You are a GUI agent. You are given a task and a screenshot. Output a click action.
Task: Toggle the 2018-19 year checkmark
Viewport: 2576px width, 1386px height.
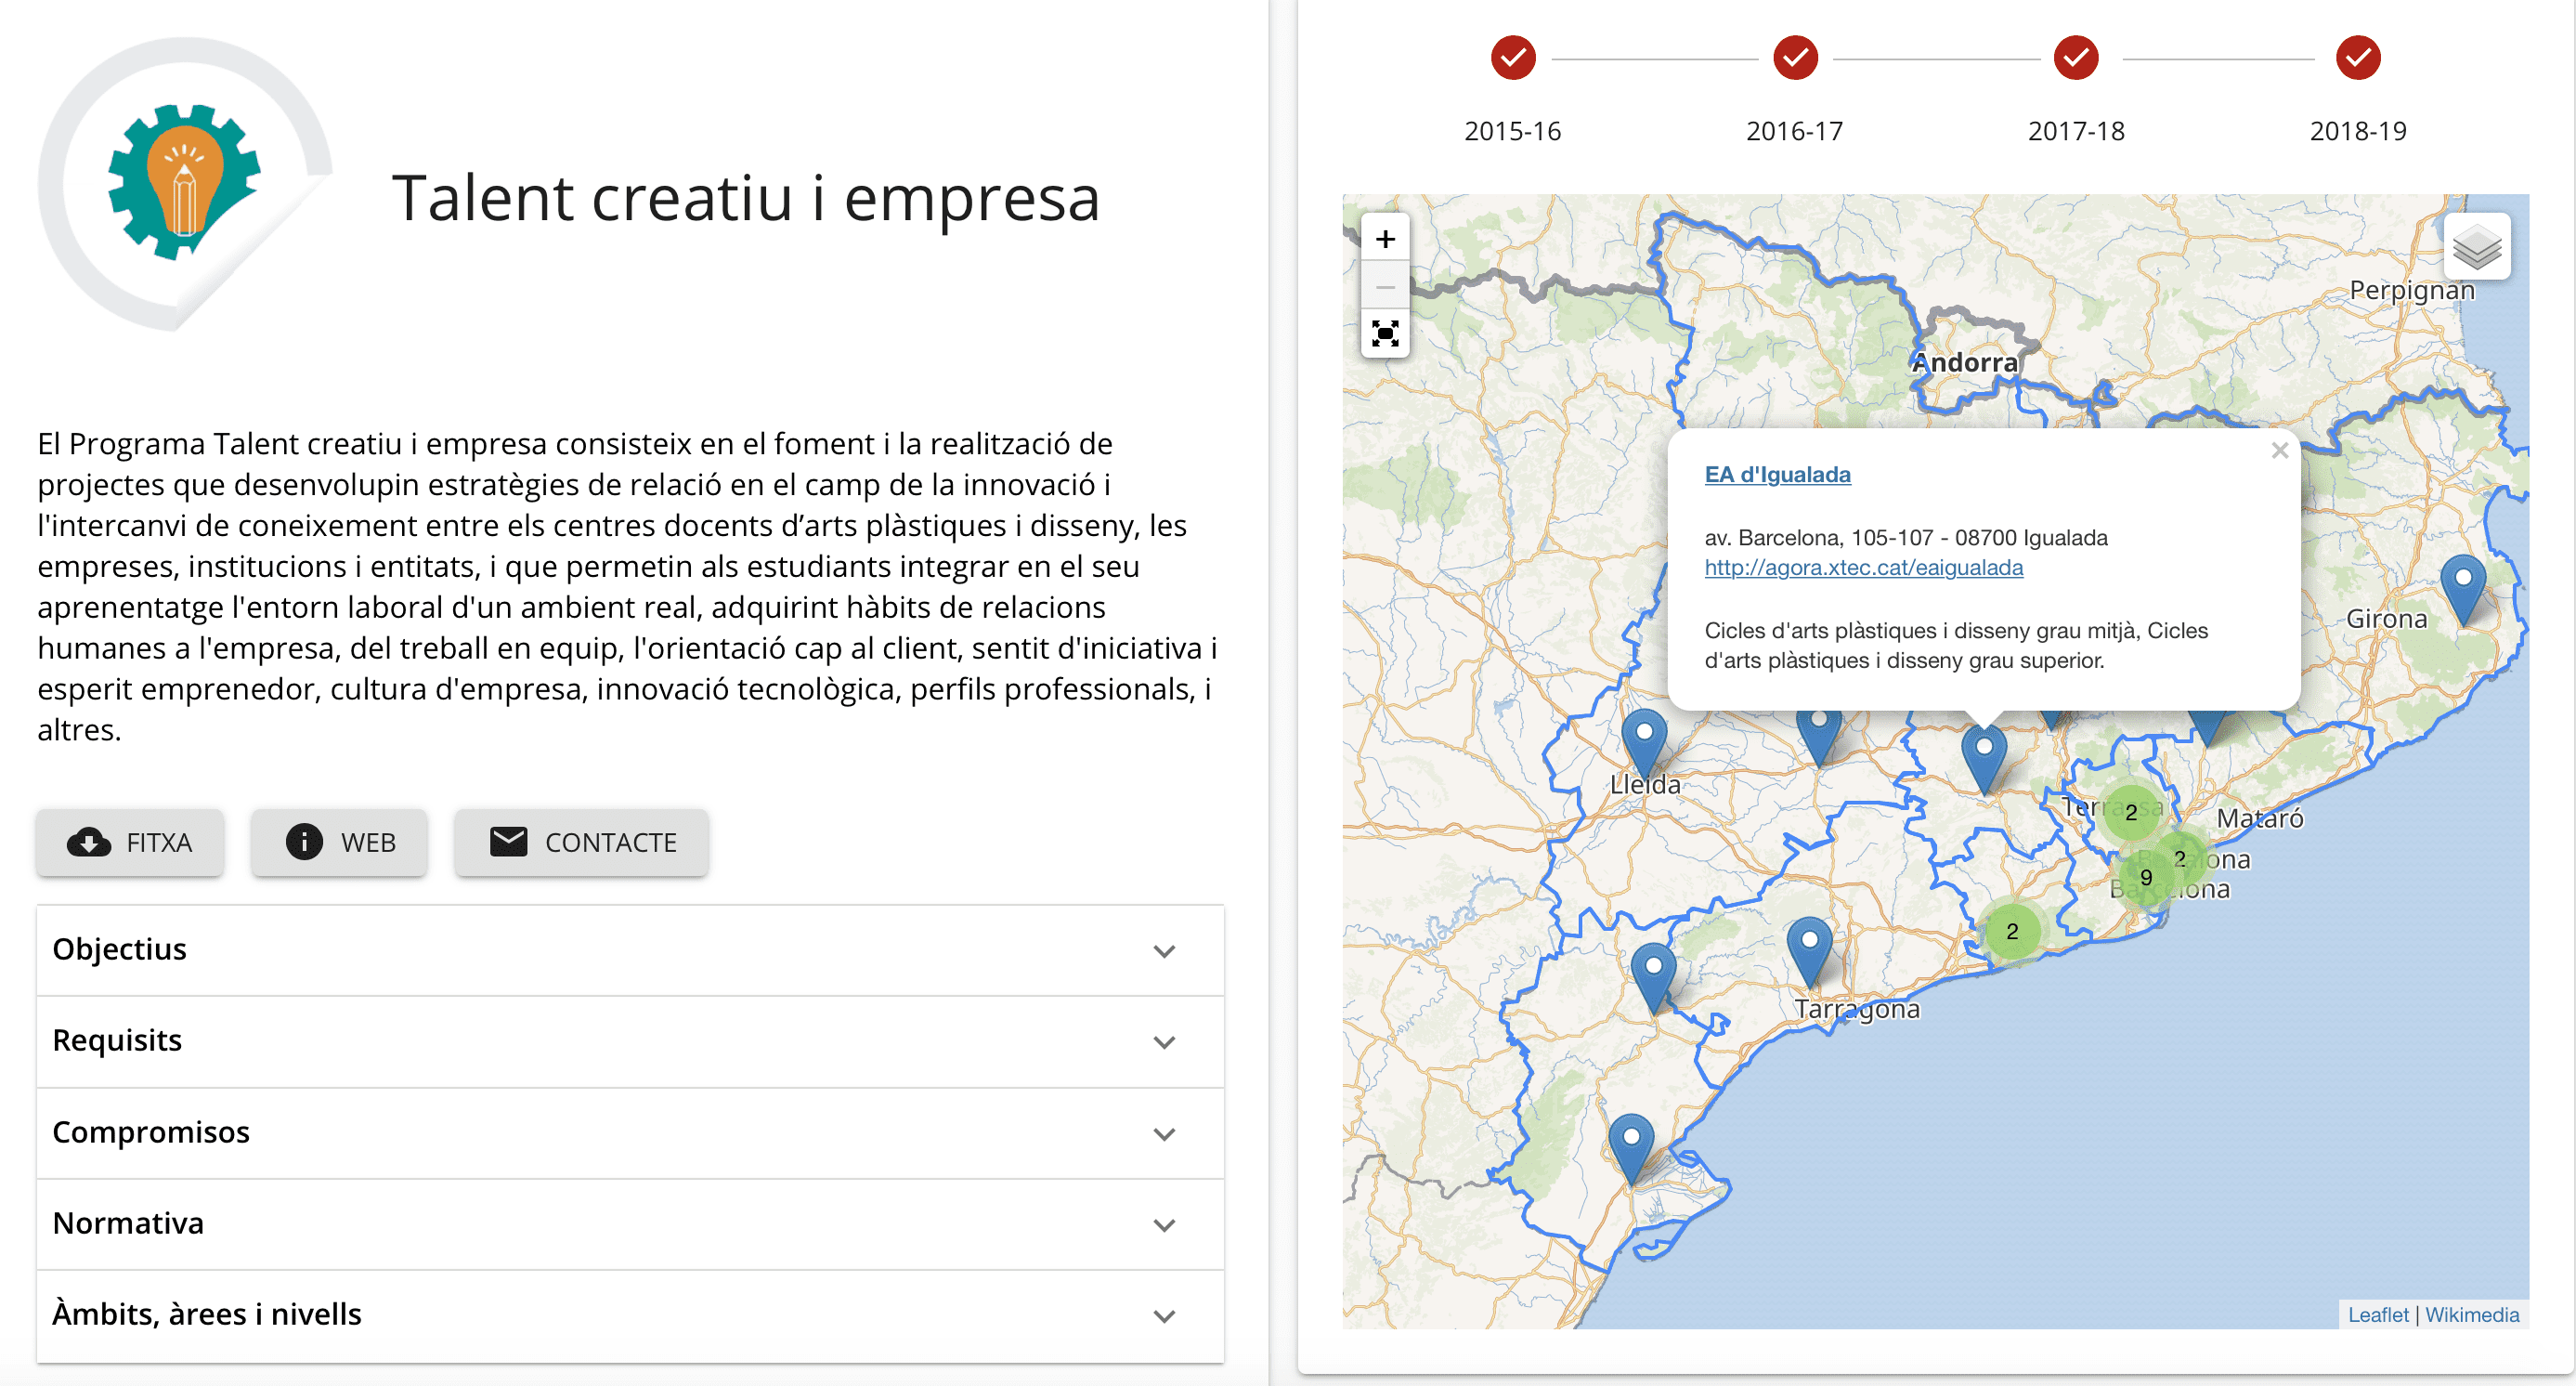tap(2358, 58)
